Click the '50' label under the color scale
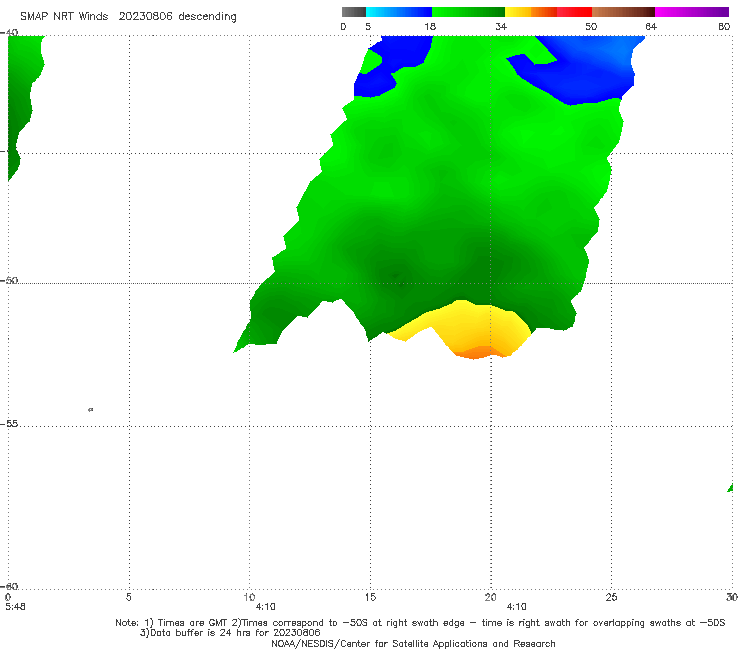 tap(591, 26)
